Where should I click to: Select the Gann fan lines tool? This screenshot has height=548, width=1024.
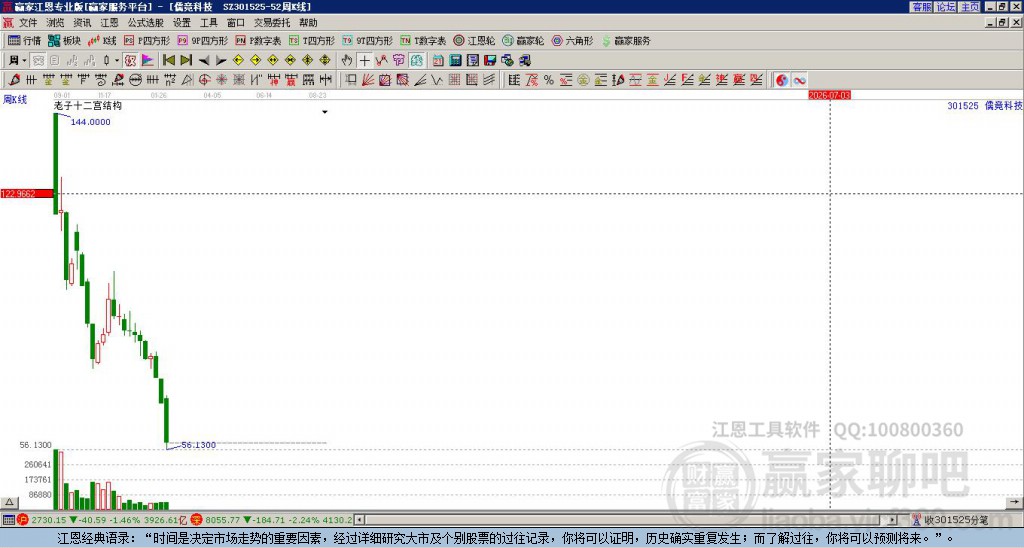pyautogui.click(x=368, y=80)
